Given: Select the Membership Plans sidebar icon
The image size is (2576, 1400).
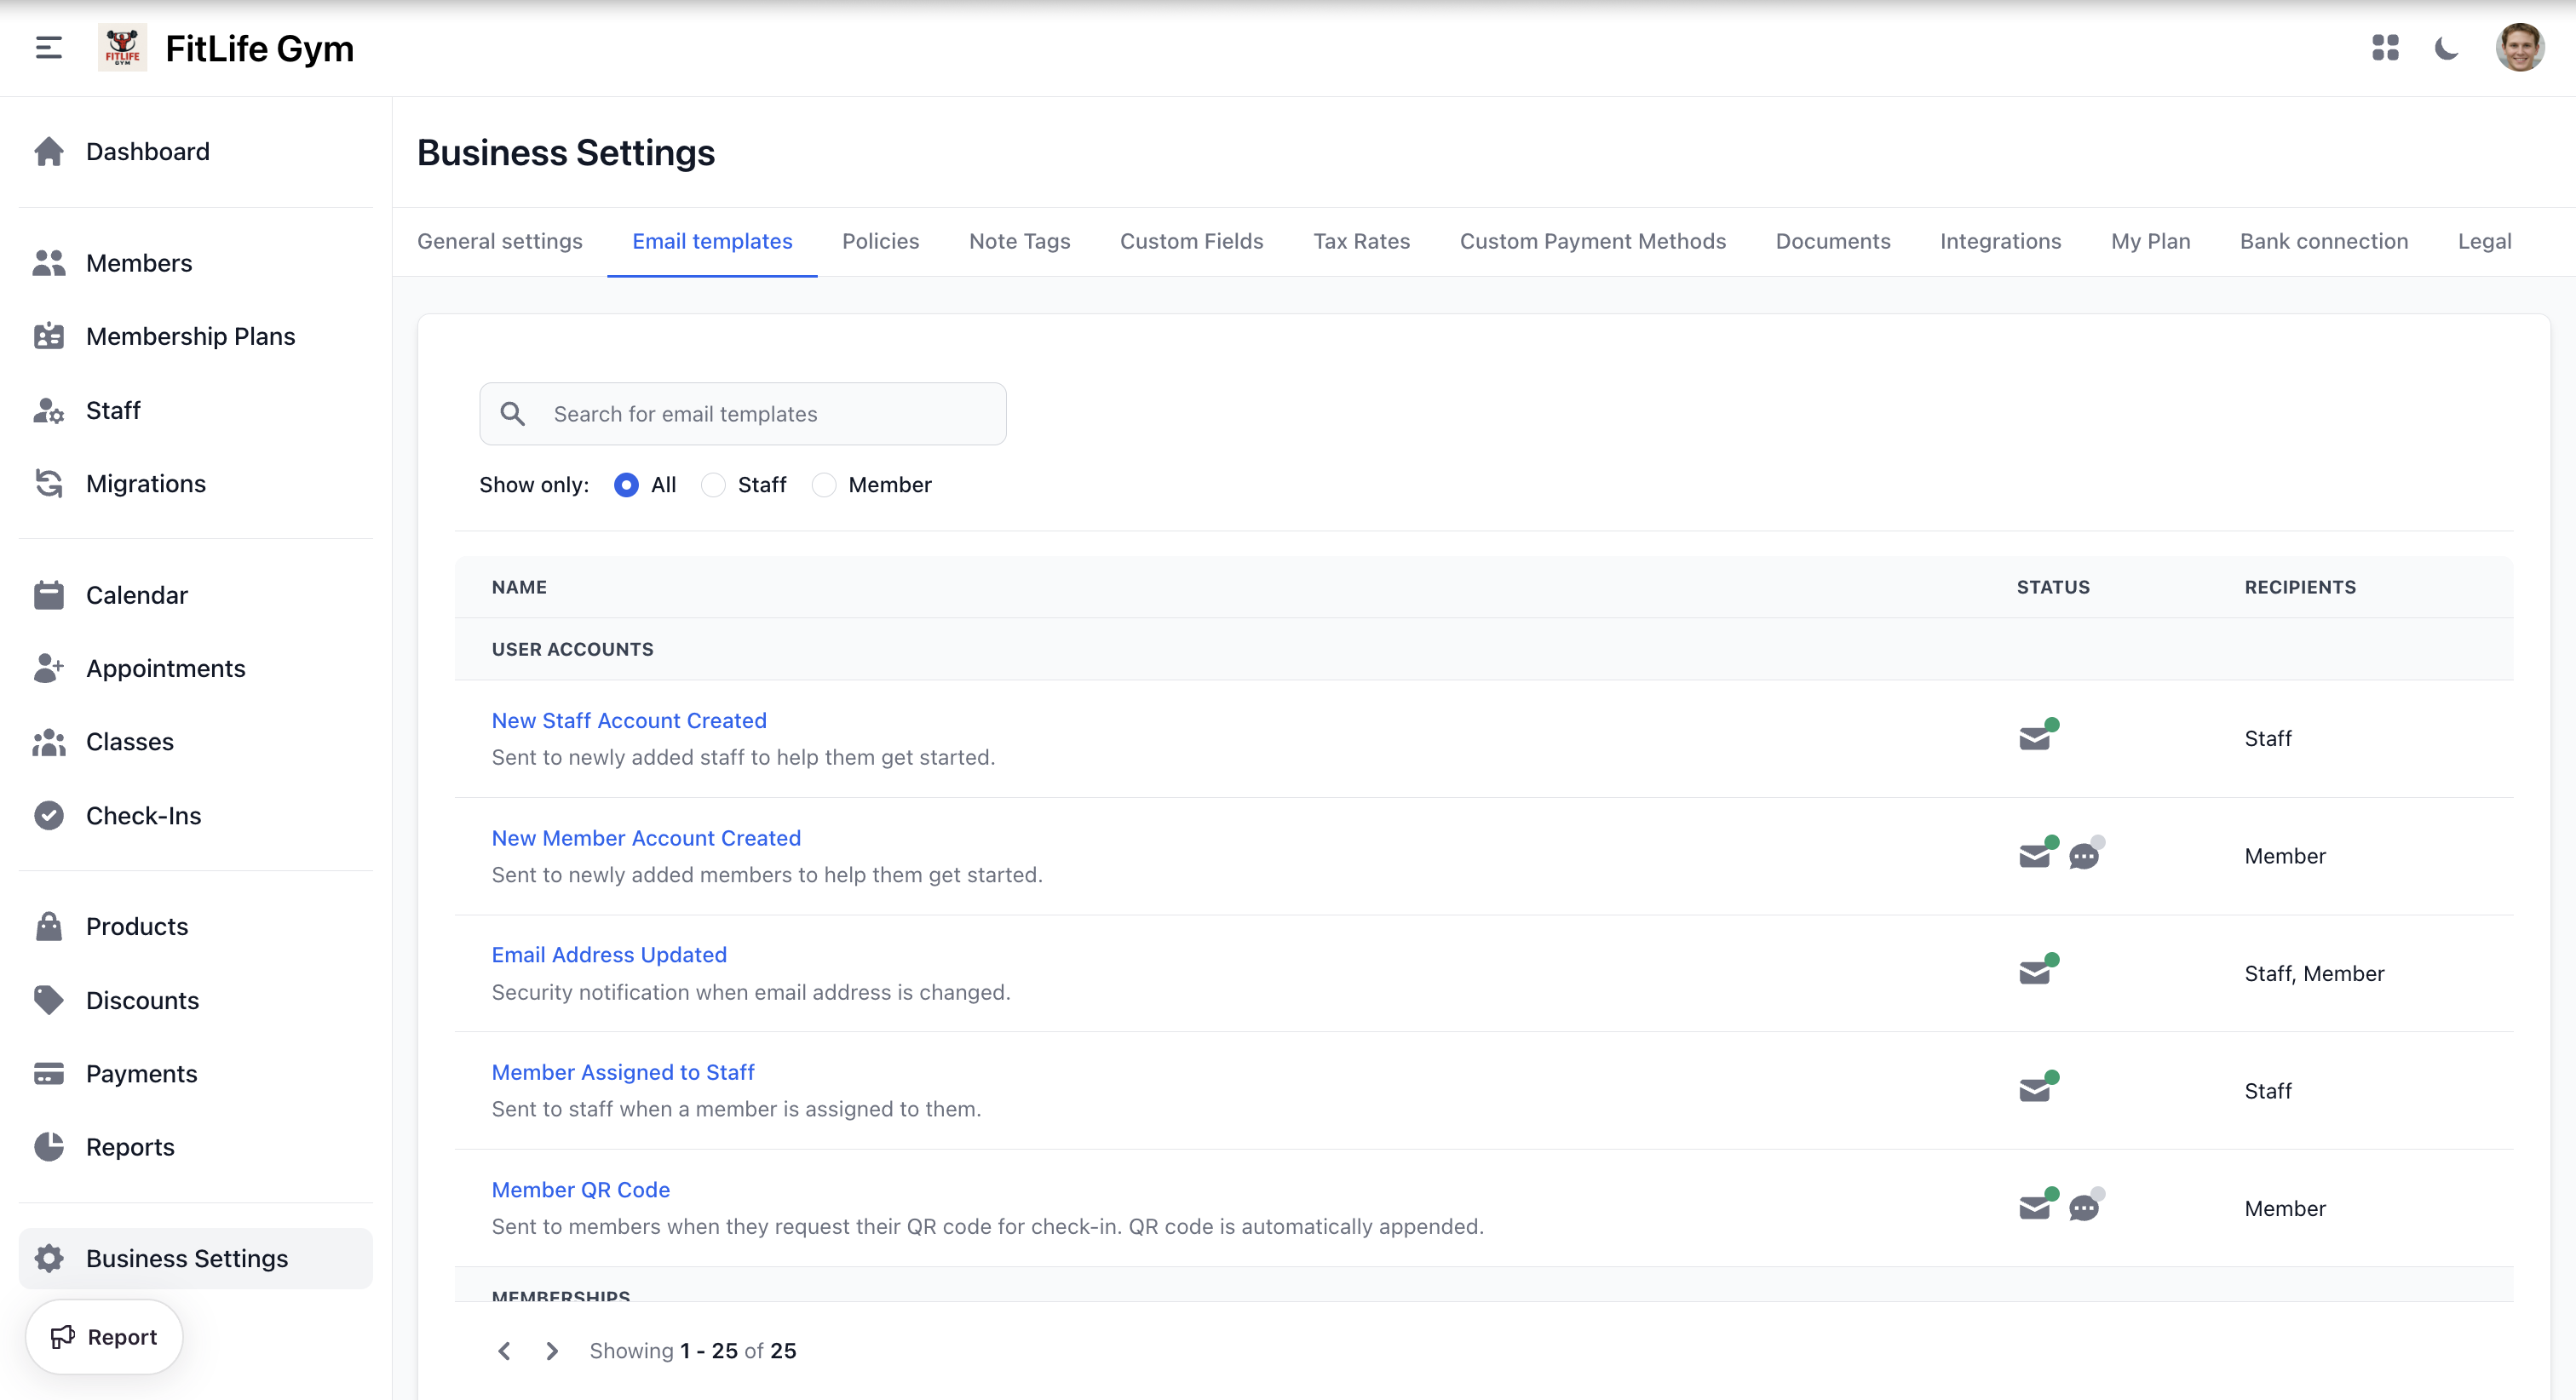Looking at the screenshot, I should (48, 337).
